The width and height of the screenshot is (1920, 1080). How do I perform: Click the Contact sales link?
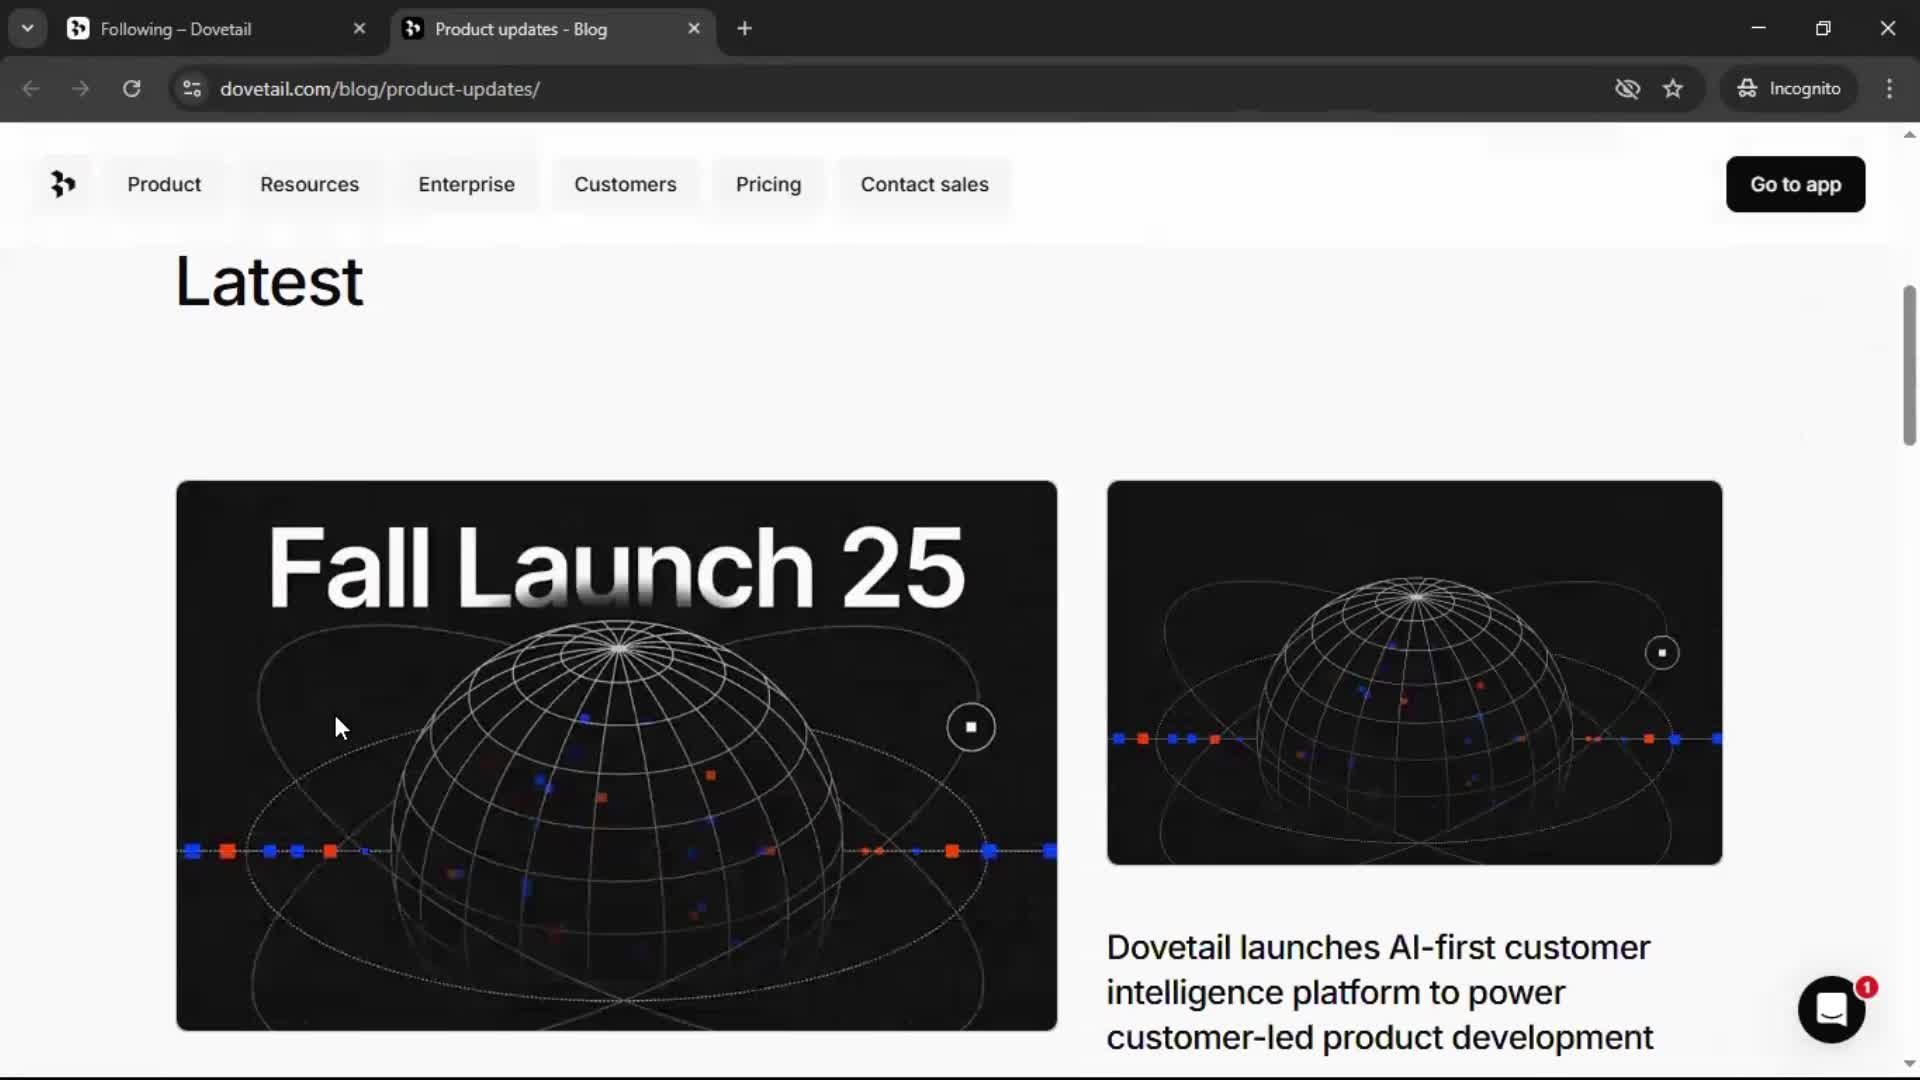tap(924, 185)
